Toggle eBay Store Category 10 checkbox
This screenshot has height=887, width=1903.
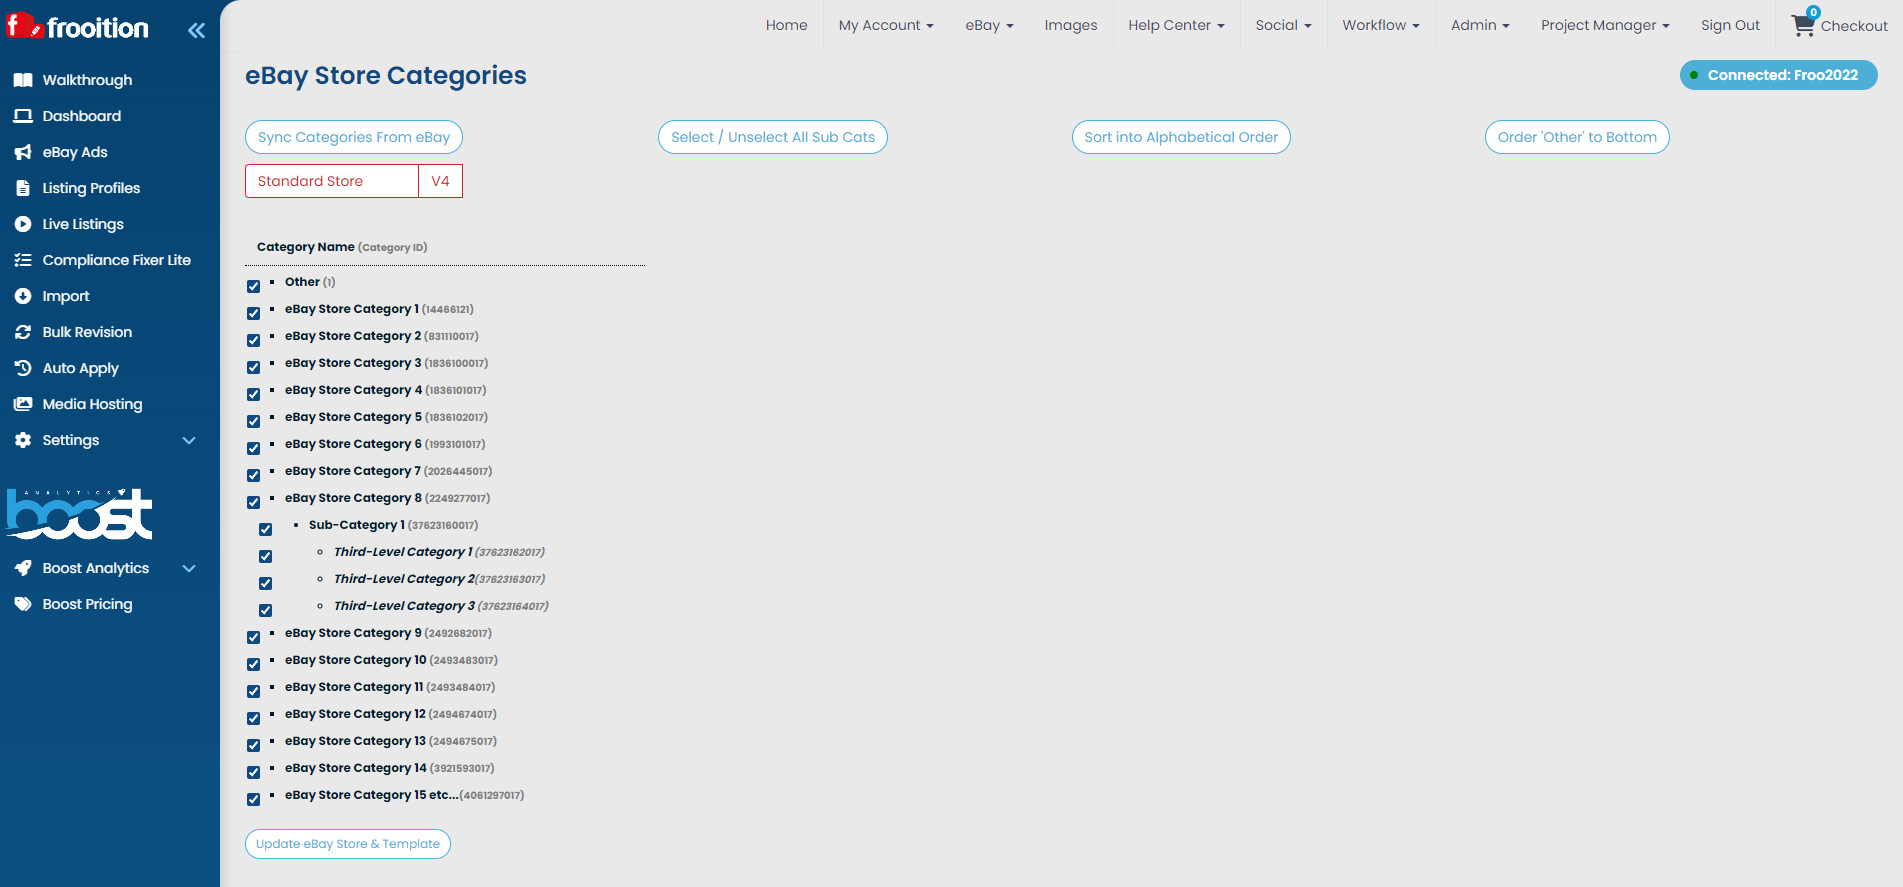[253, 664]
